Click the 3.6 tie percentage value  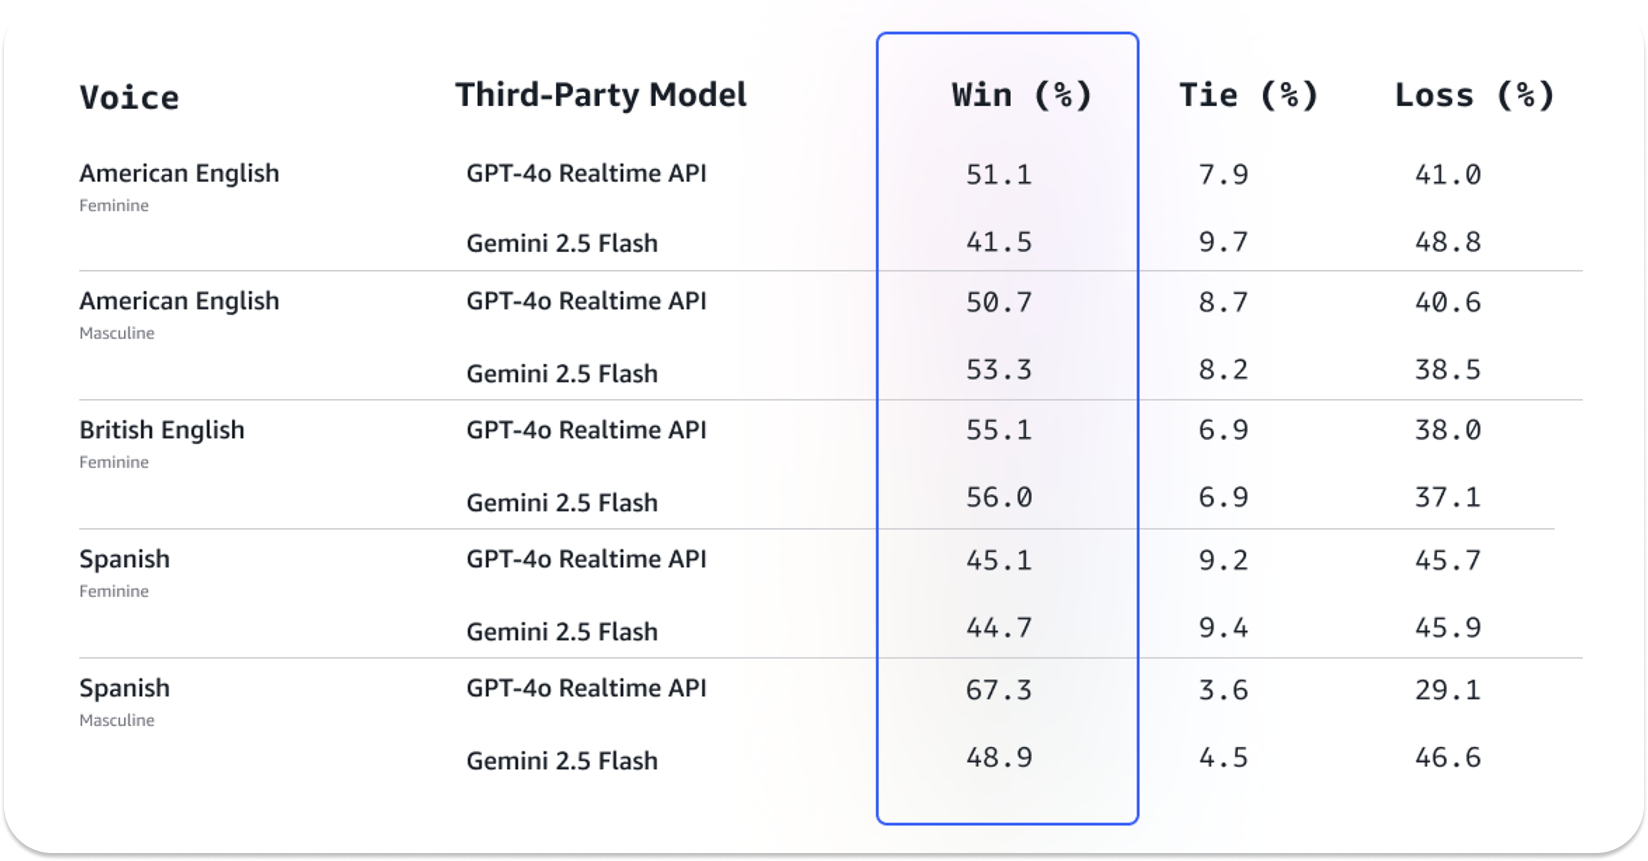tap(1223, 690)
